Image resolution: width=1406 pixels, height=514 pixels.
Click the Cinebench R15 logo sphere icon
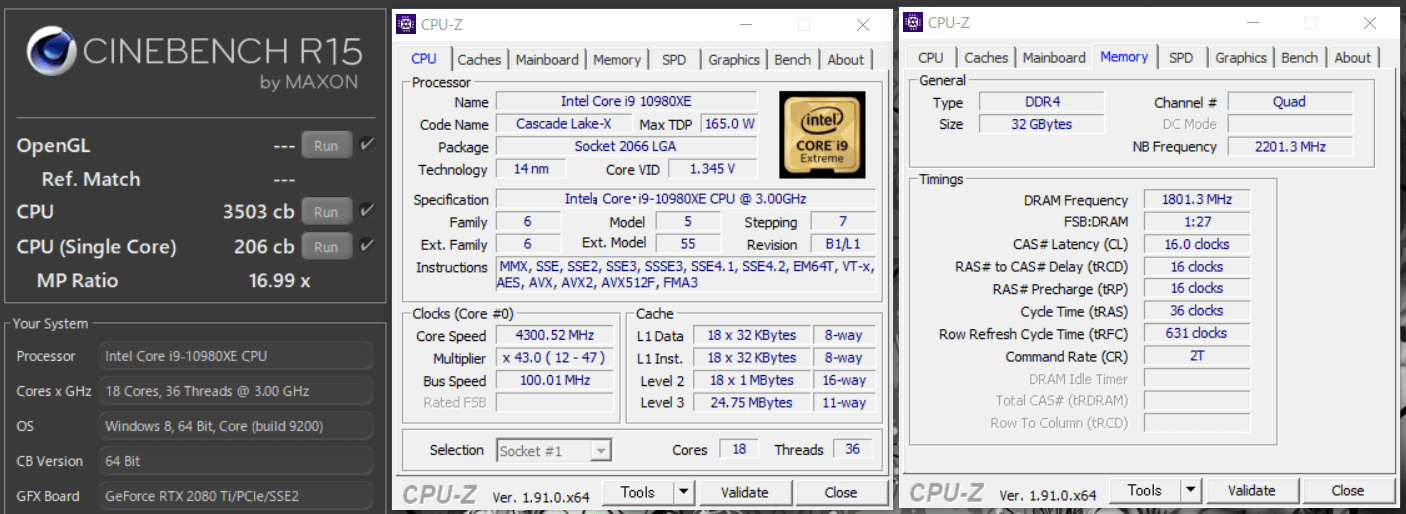click(52, 56)
